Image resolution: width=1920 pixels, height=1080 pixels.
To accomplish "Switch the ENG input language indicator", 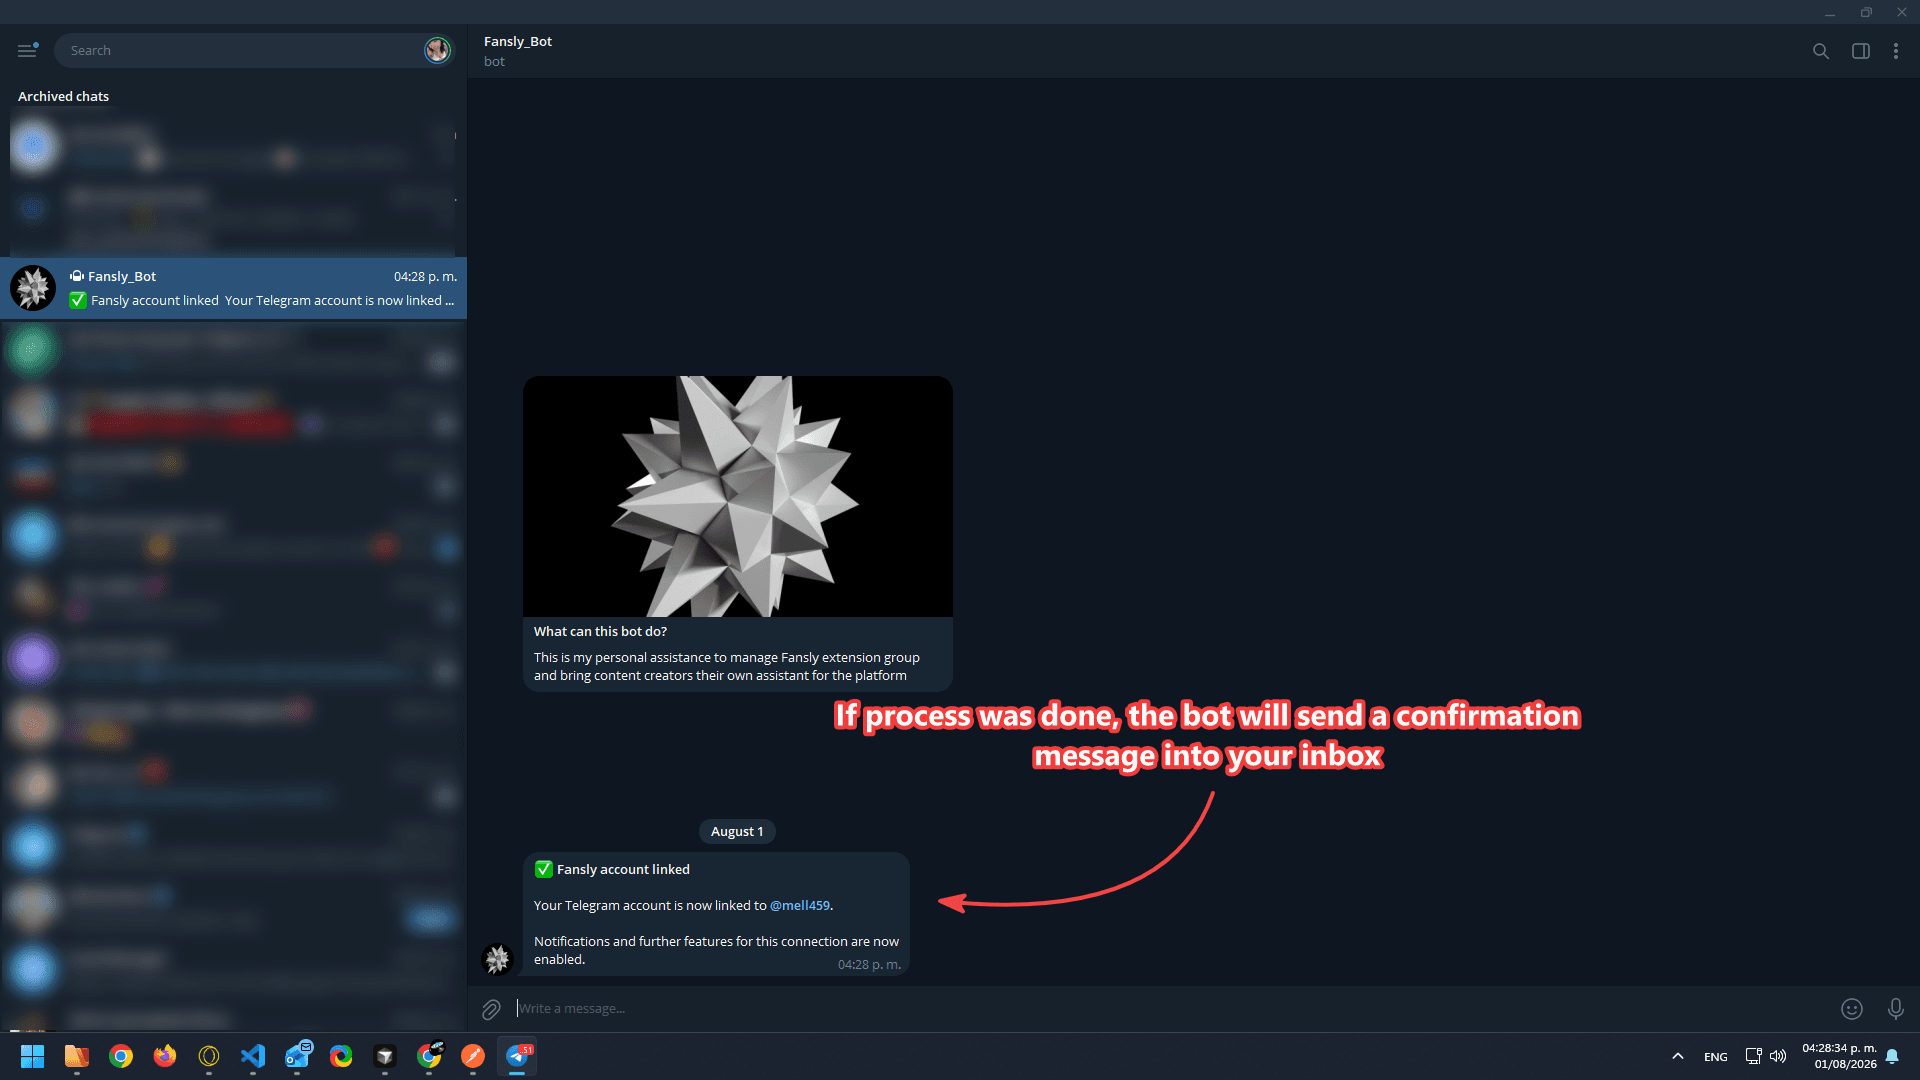I will pos(1716,1057).
